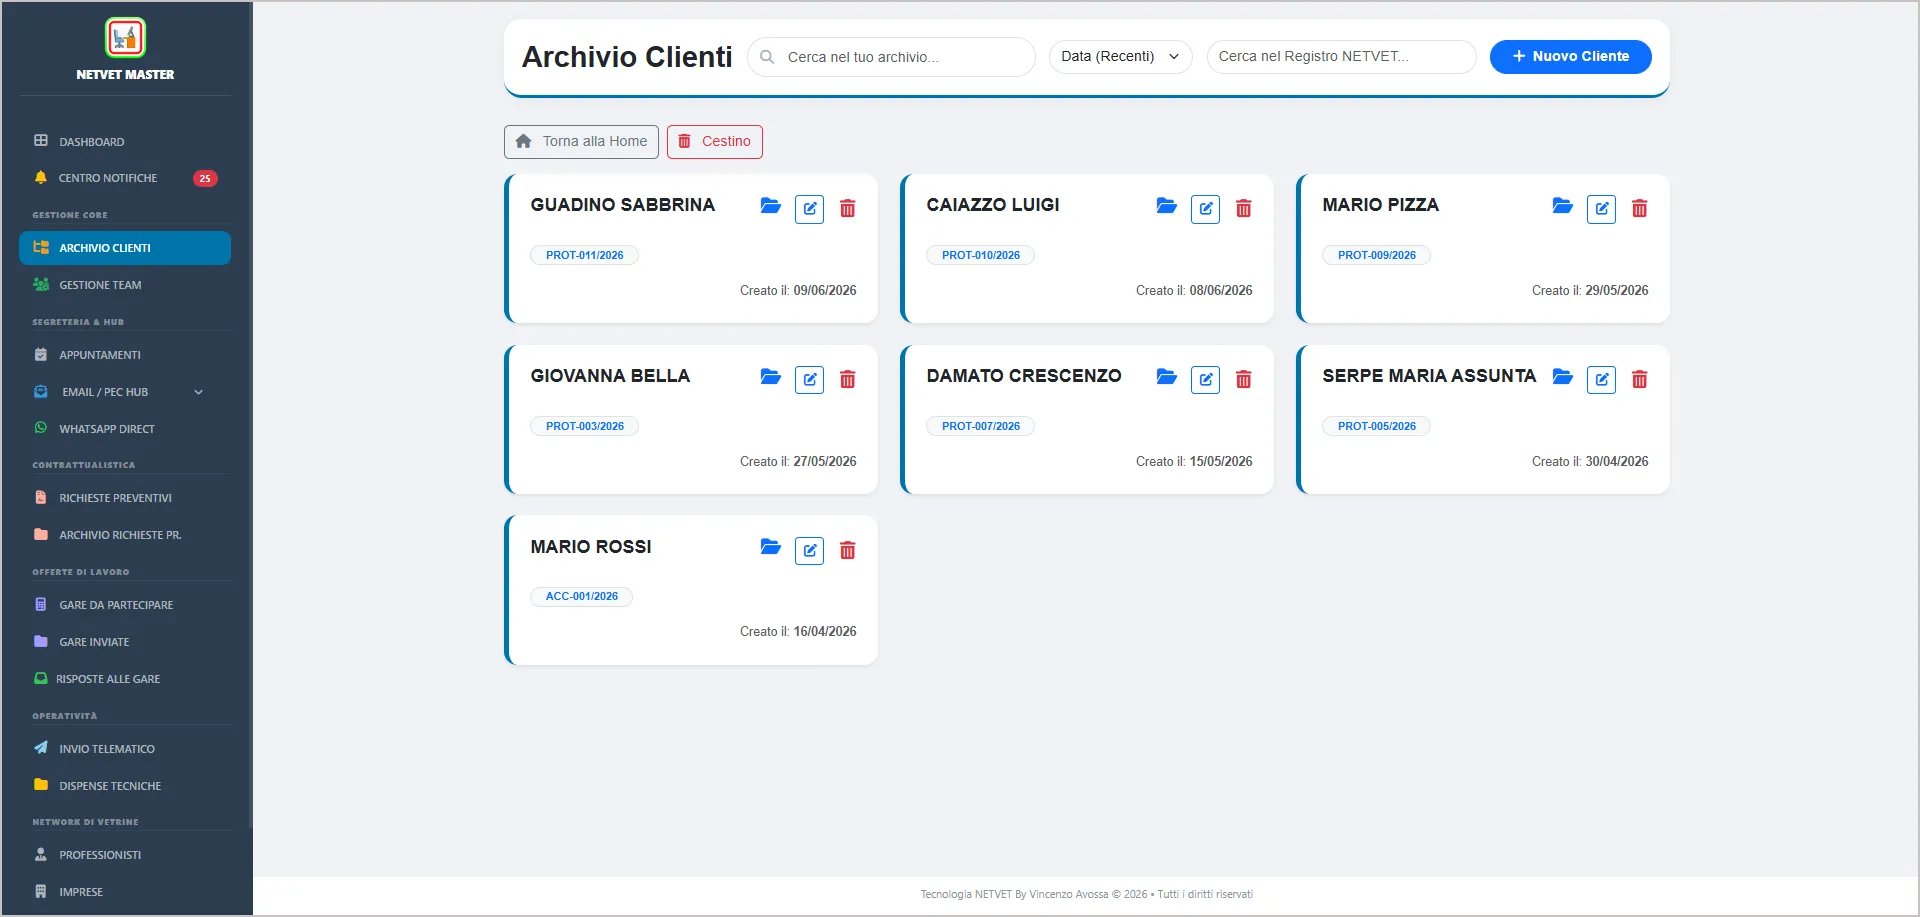
Task: Click the NETVET MASTER logo
Action: click(x=125, y=38)
